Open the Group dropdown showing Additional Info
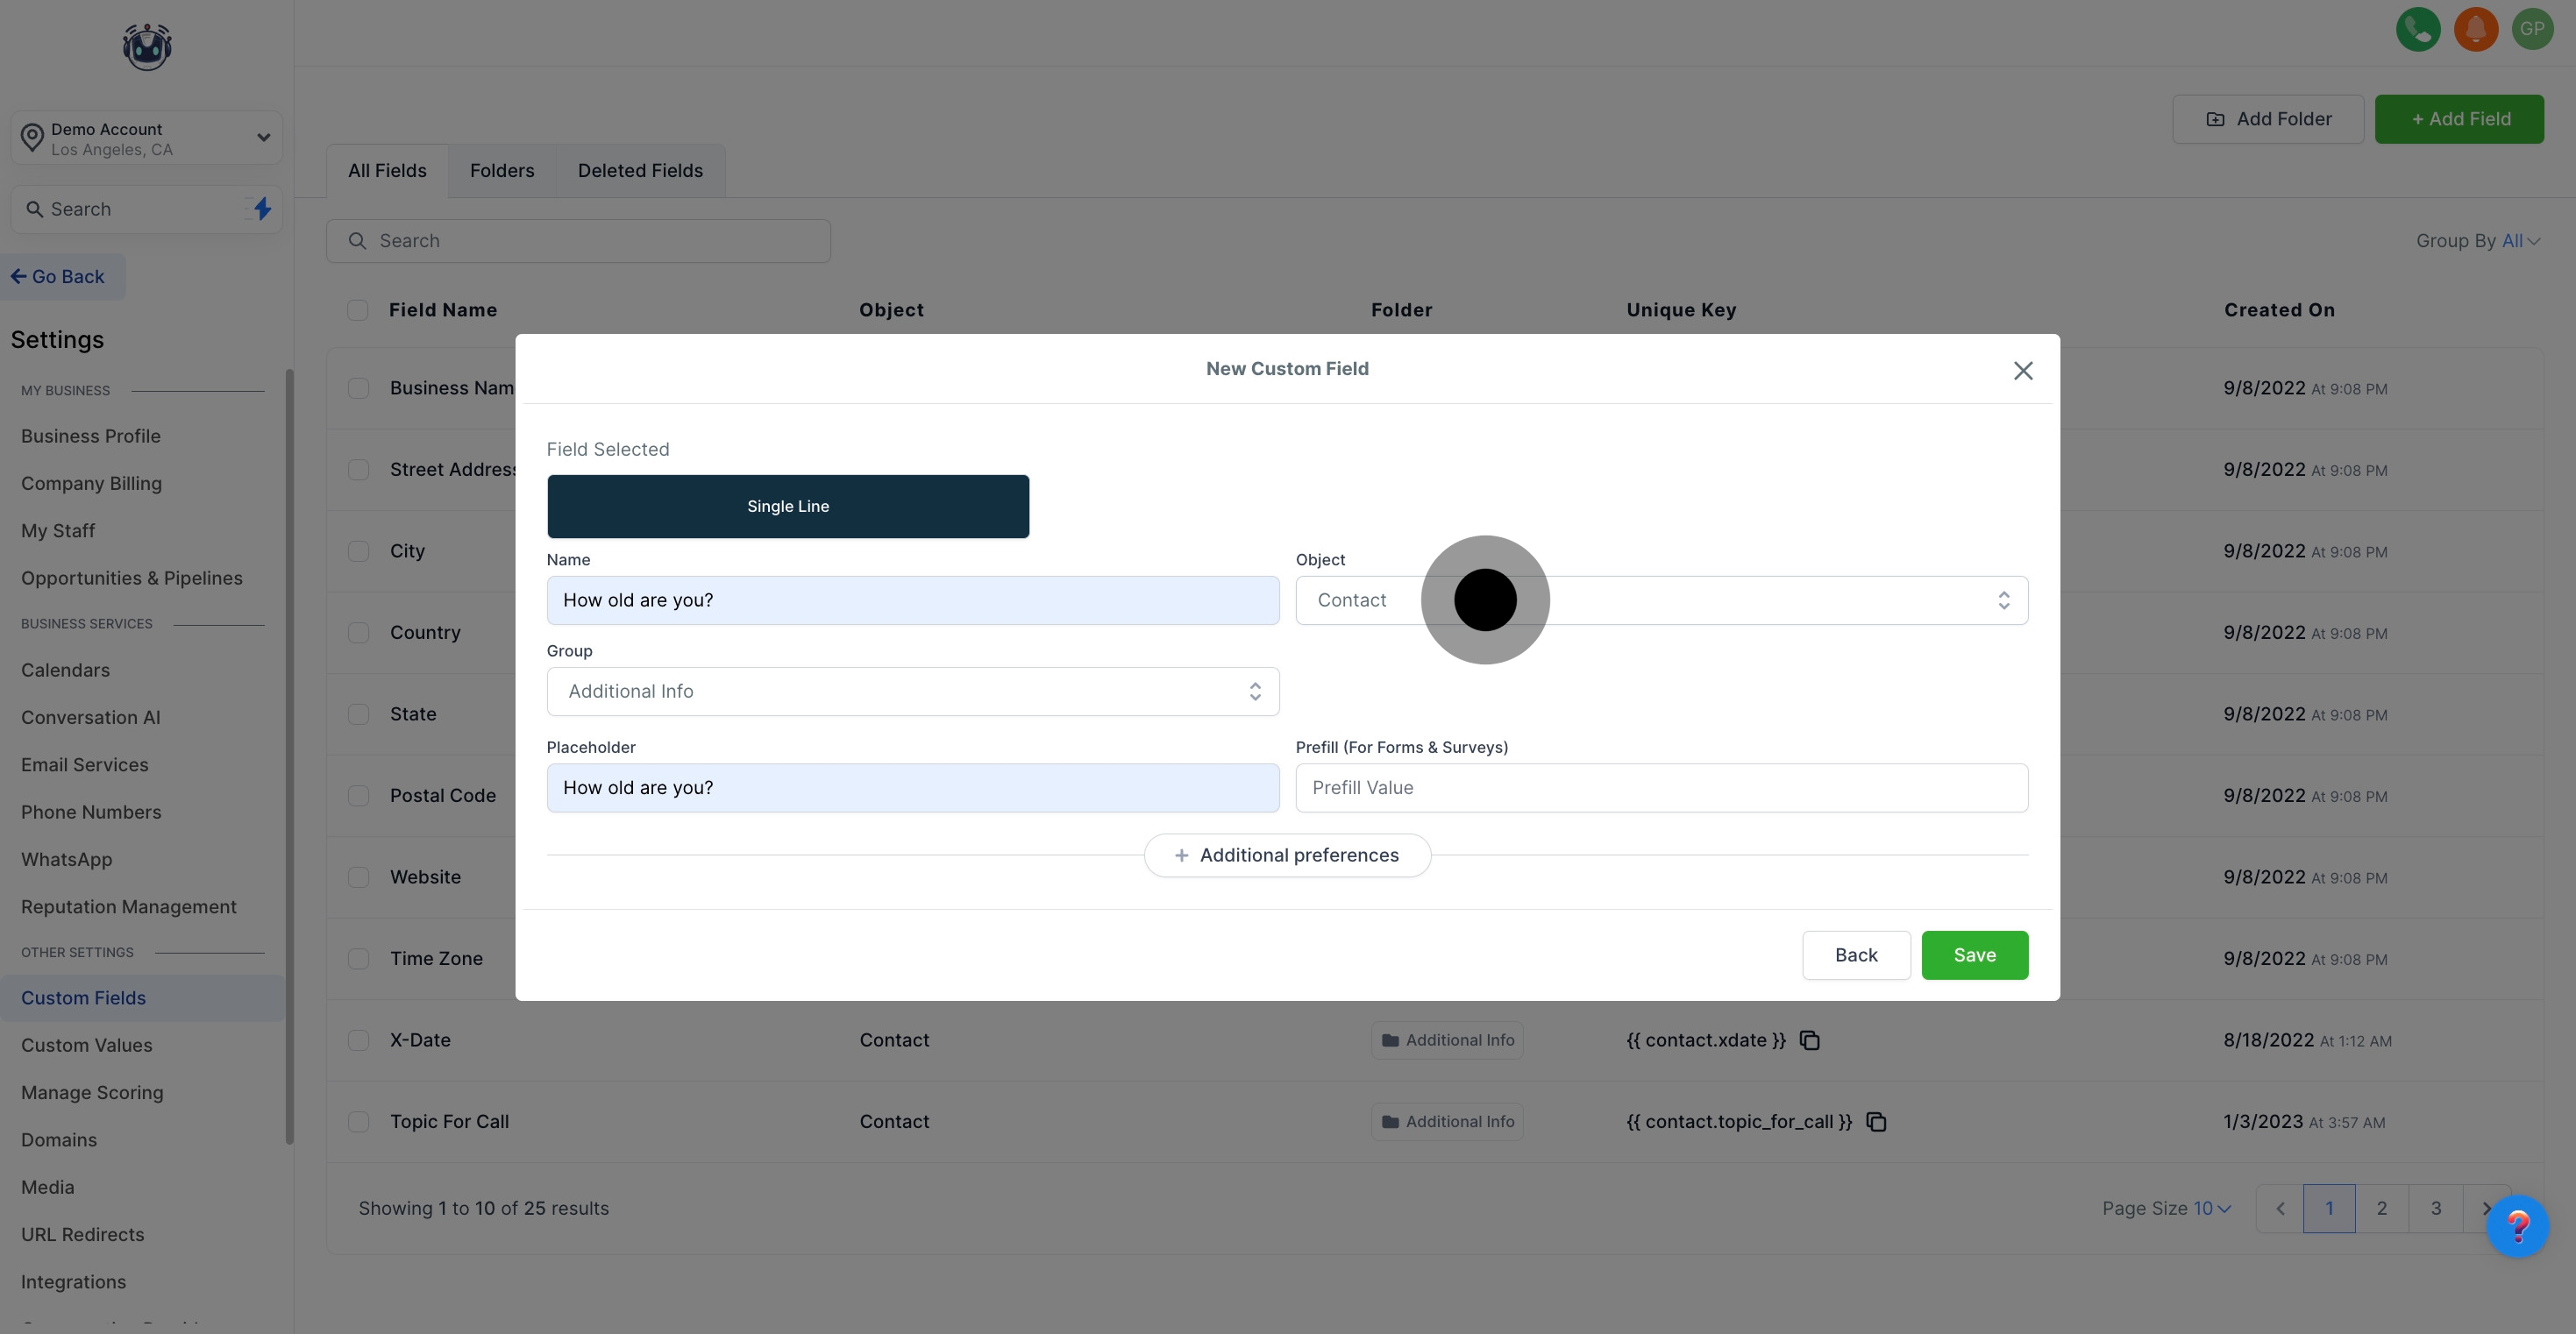The image size is (2576, 1334). (x=912, y=692)
